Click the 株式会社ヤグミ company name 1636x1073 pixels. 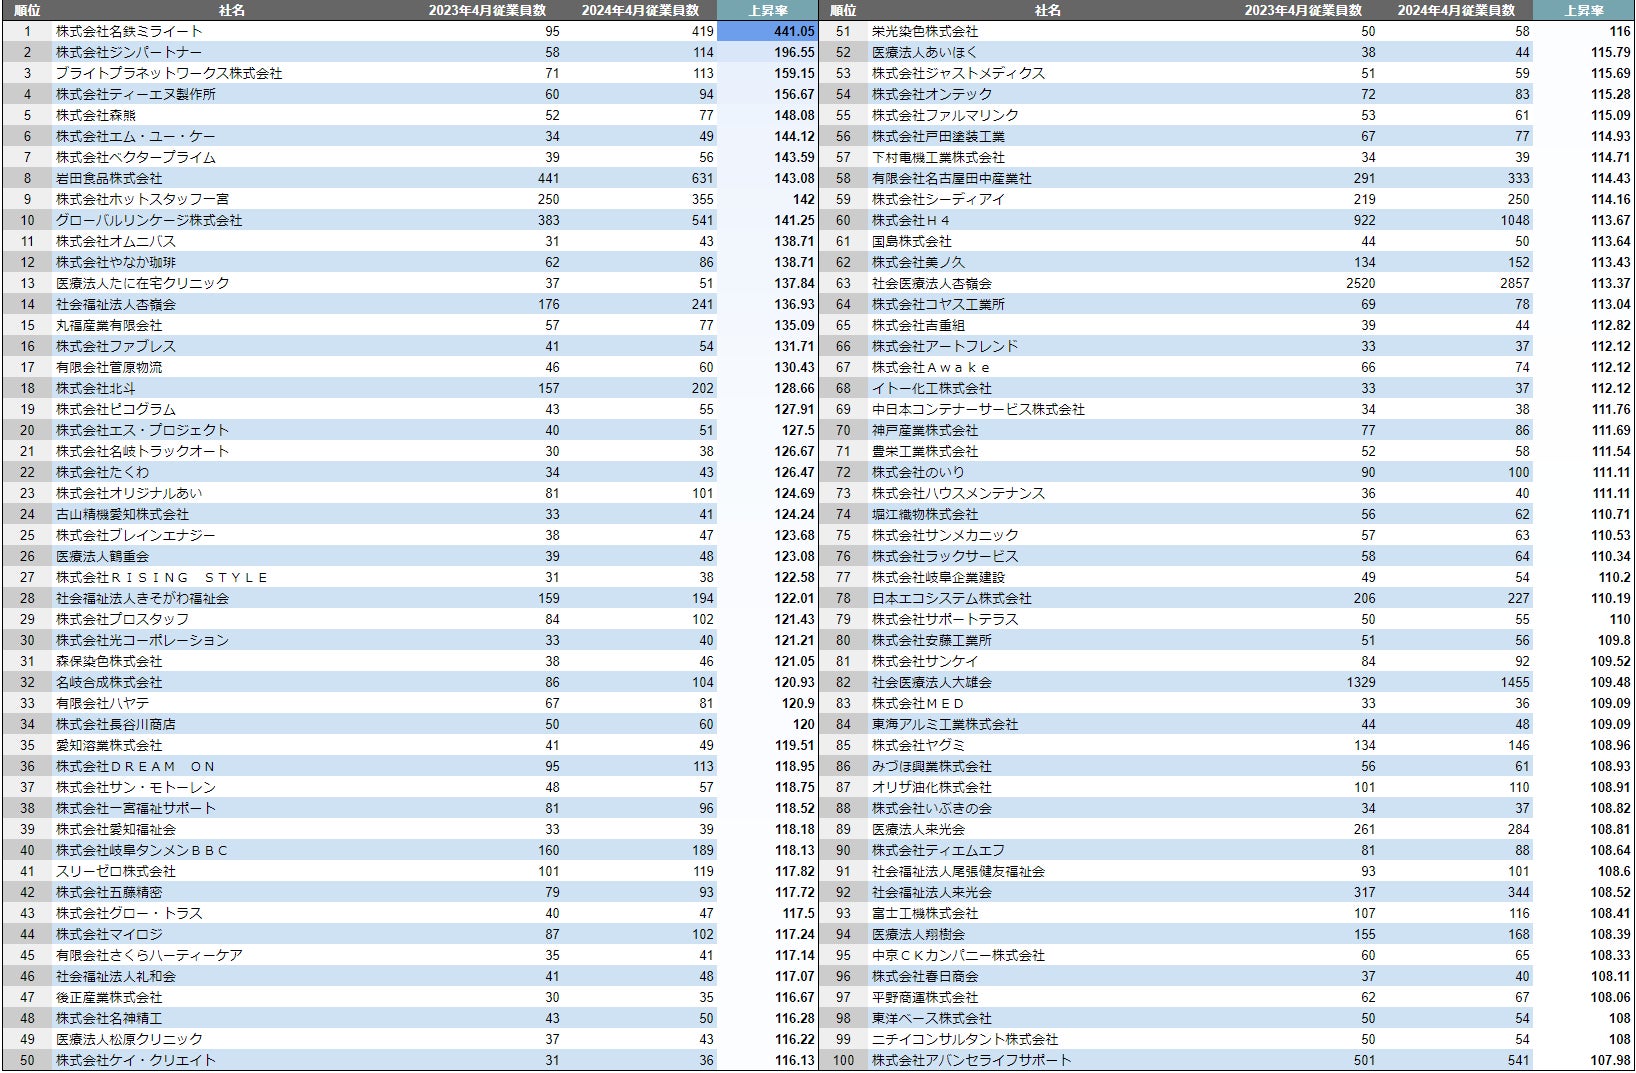click(x=918, y=745)
